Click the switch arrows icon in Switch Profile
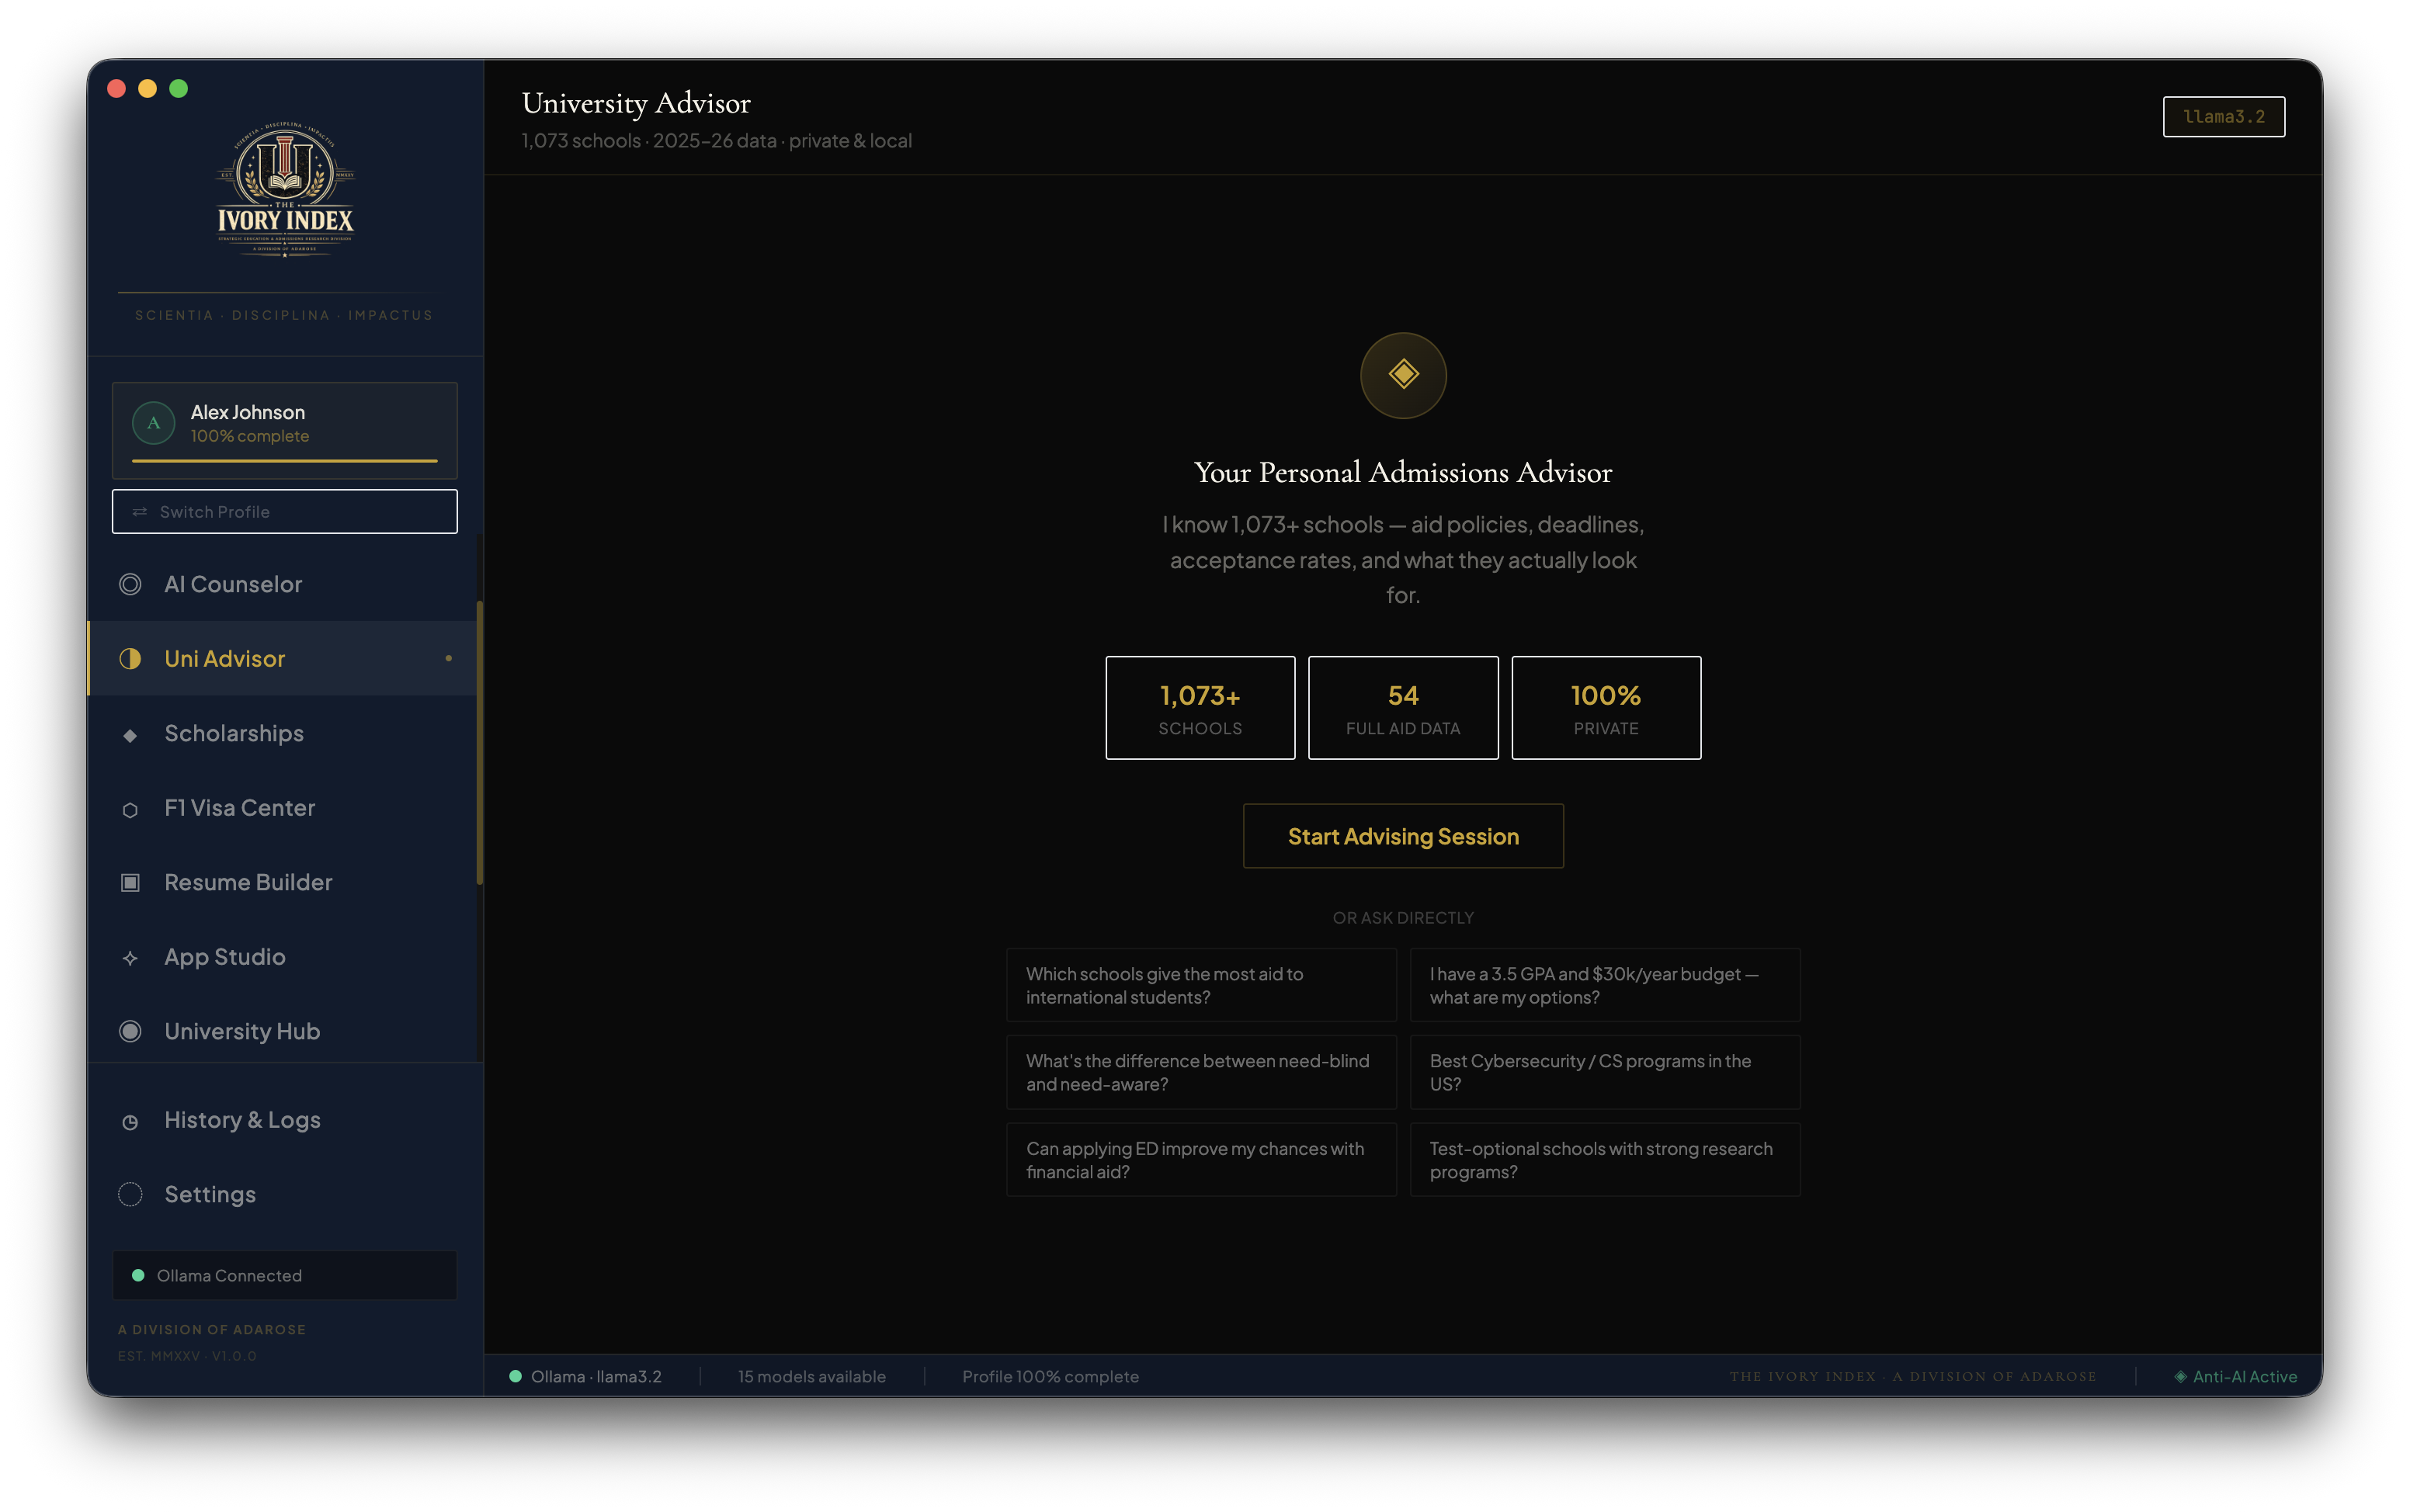Viewport: 2410px width, 1512px height. click(140, 512)
